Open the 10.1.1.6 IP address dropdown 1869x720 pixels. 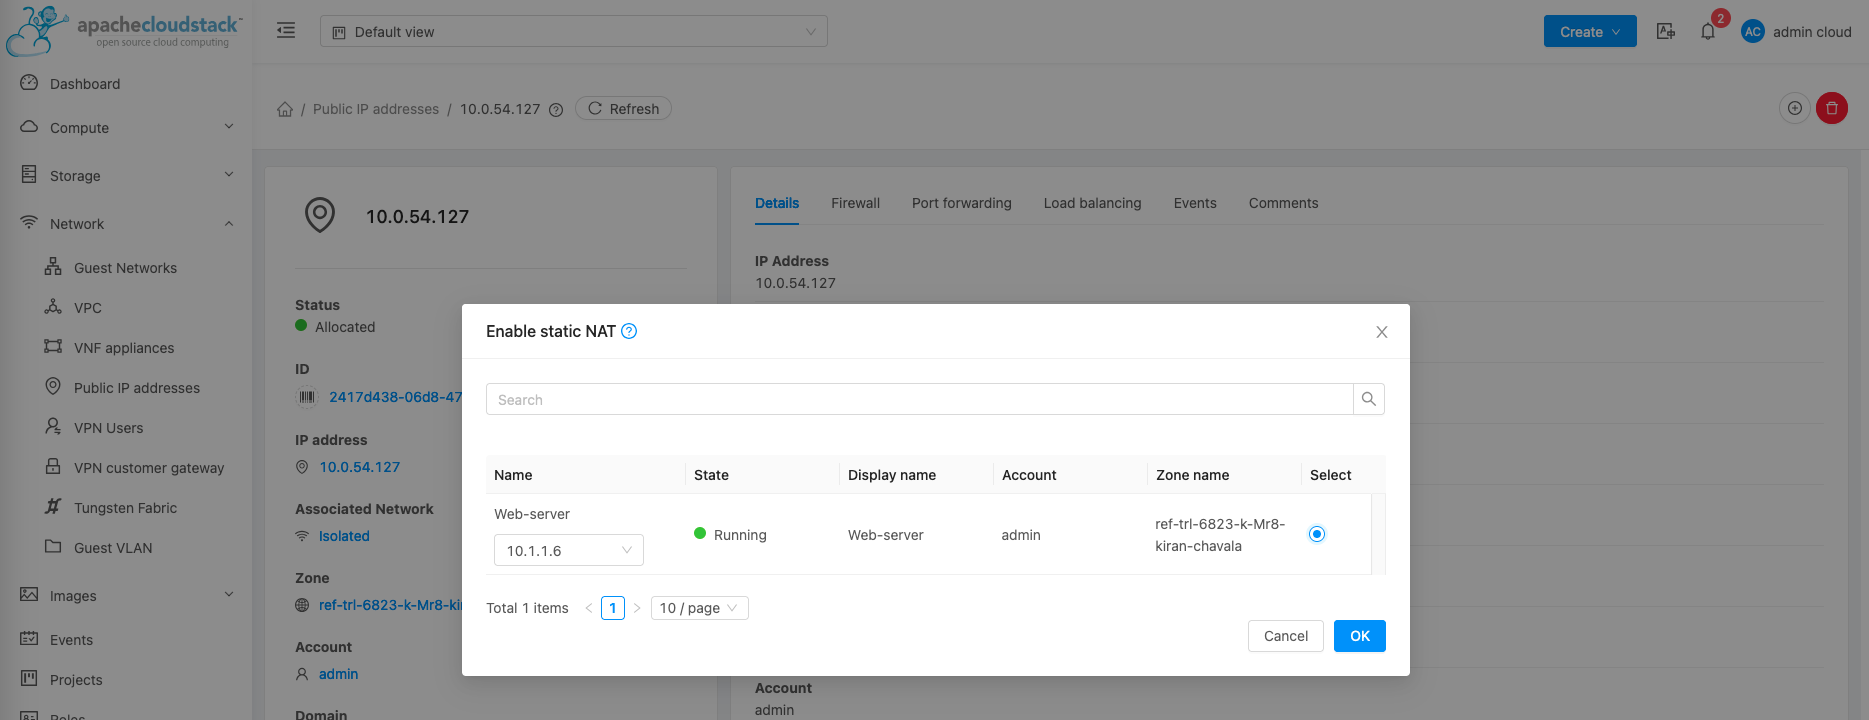coord(569,550)
